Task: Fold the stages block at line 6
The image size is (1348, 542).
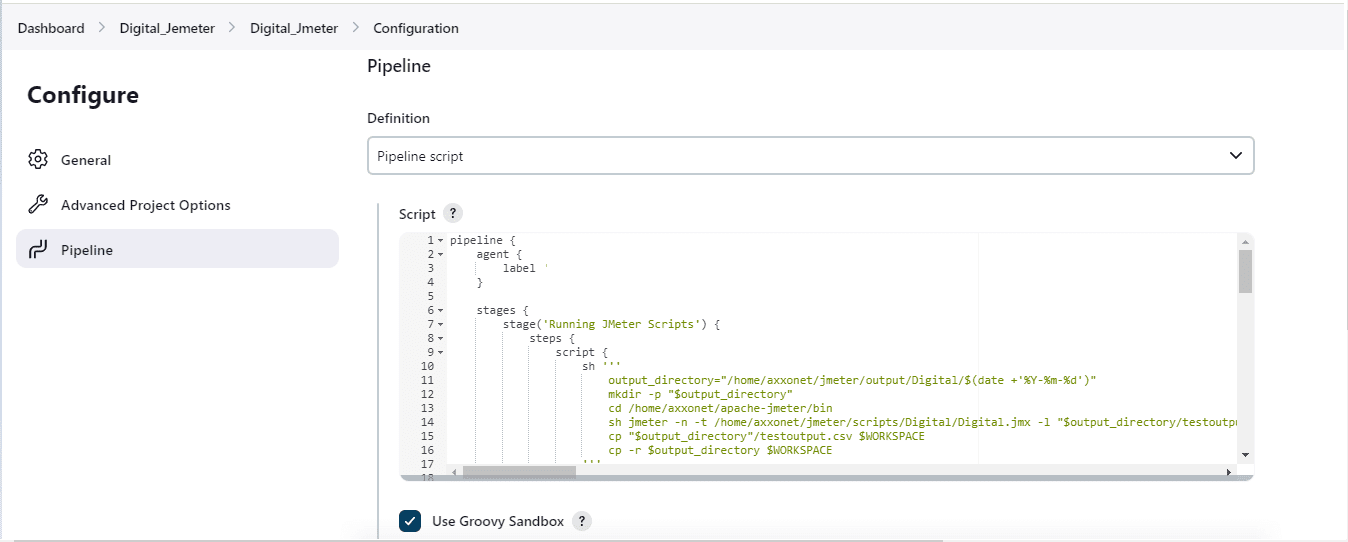Action: 440,311
